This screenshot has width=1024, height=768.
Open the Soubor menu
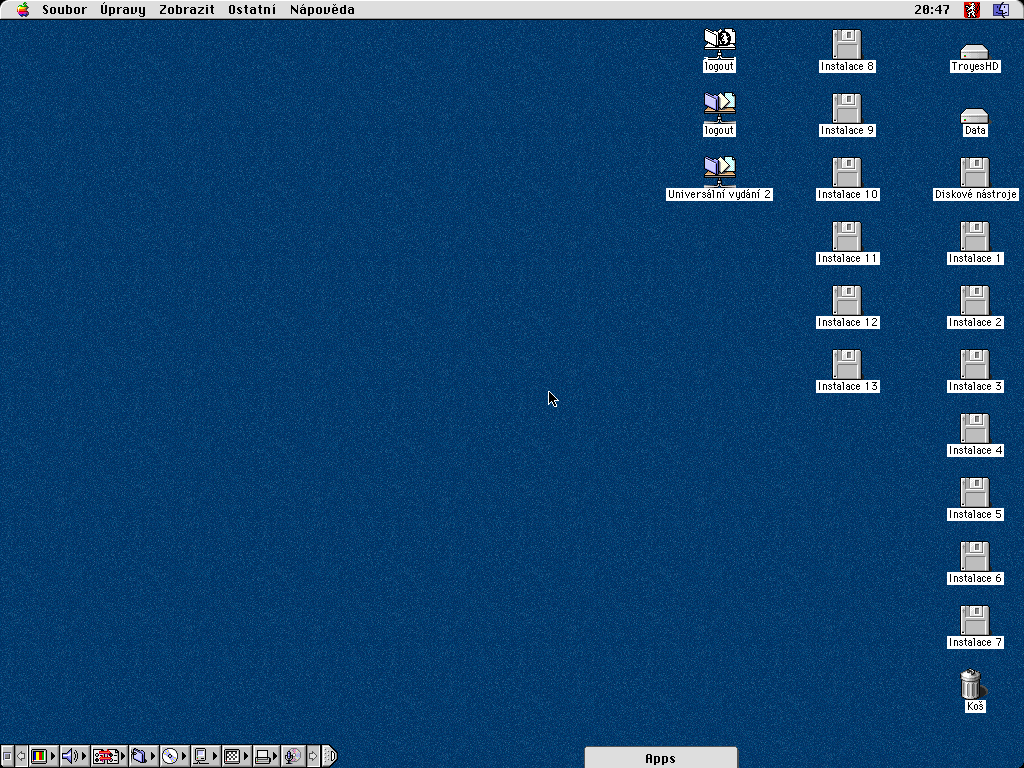pyautogui.click(x=64, y=10)
